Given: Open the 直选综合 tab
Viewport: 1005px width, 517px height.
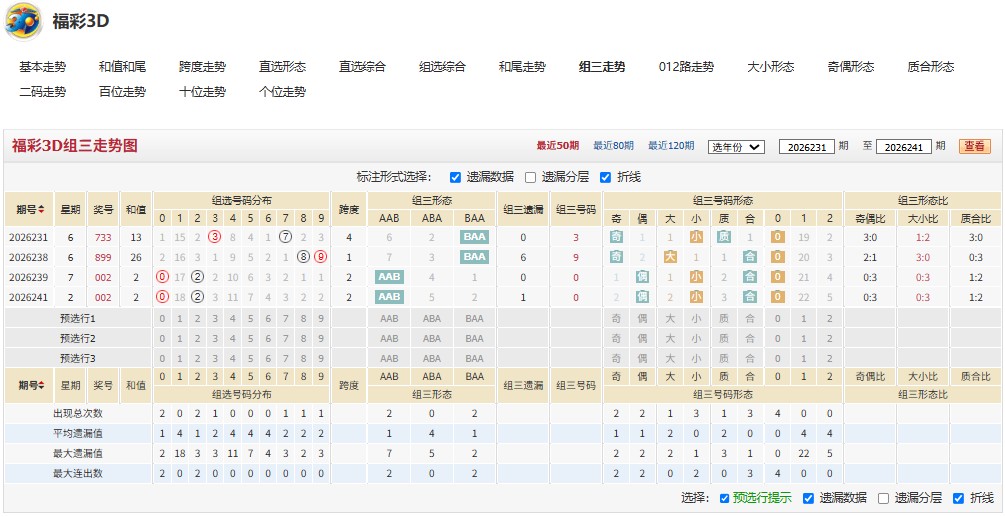Looking at the screenshot, I should coord(363,67).
